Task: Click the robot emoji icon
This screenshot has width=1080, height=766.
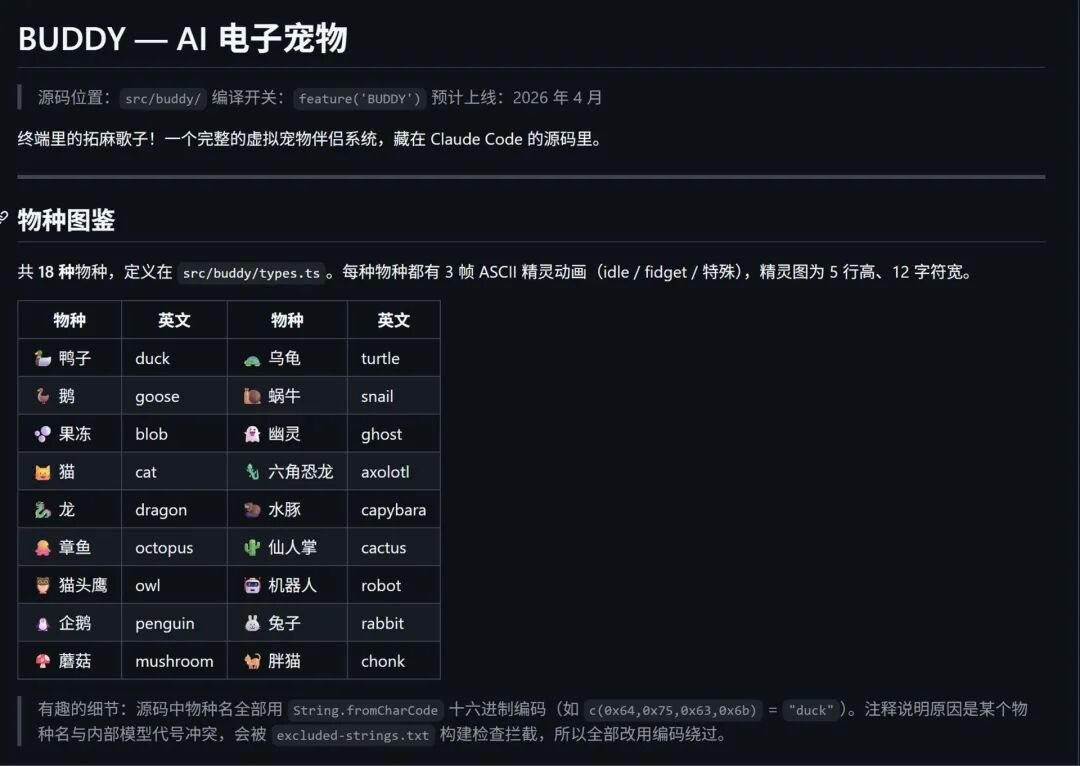Action: tap(252, 586)
